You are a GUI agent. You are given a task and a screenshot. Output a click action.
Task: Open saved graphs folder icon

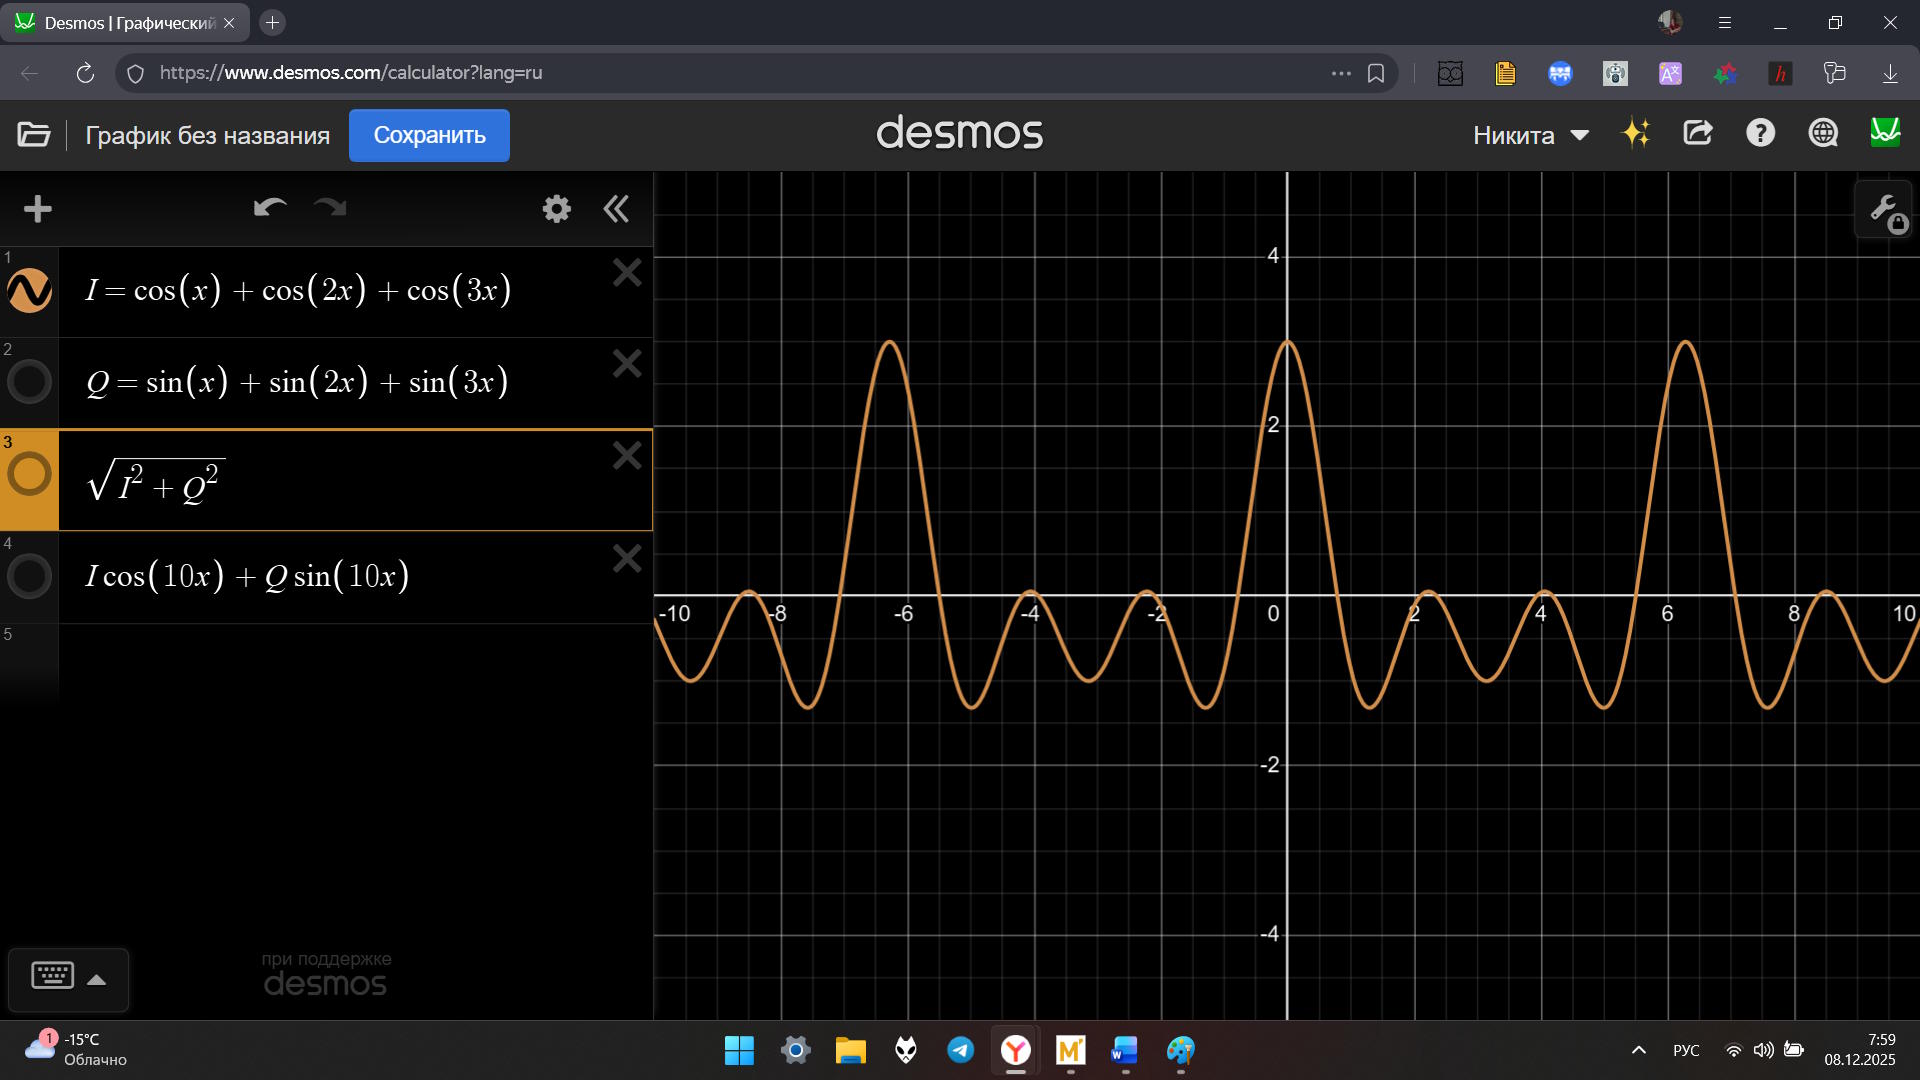point(33,135)
